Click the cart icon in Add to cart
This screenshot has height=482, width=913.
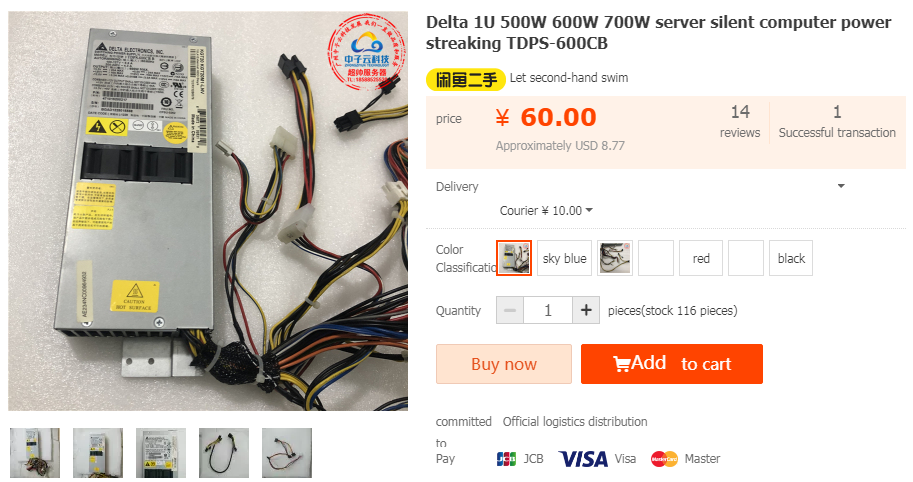[621, 364]
